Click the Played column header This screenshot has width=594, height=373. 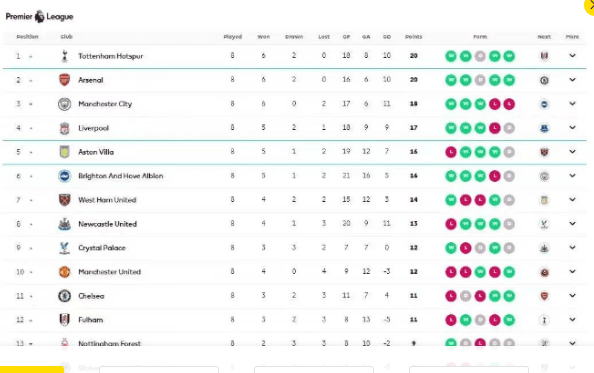(233, 37)
